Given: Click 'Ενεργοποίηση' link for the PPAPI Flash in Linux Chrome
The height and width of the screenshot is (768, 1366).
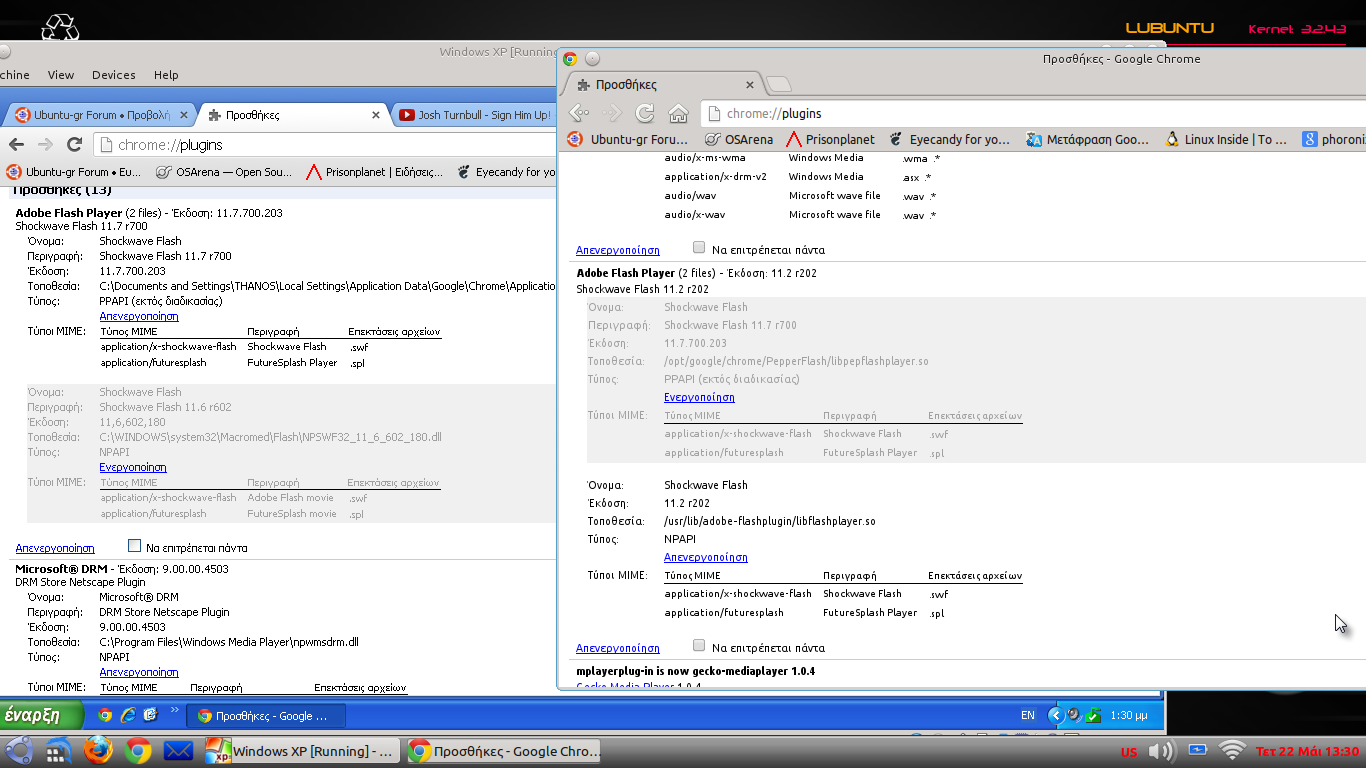Looking at the screenshot, I should [699, 397].
